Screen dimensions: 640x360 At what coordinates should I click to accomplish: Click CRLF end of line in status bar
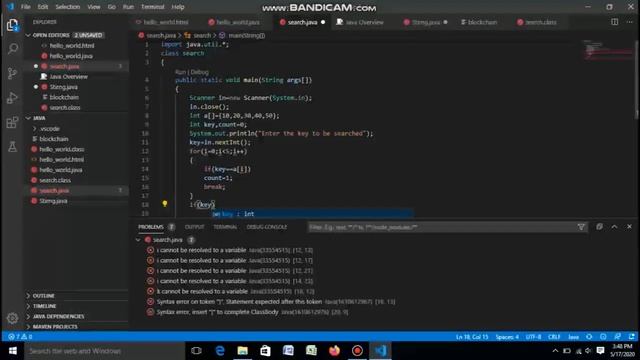[554, 337]
